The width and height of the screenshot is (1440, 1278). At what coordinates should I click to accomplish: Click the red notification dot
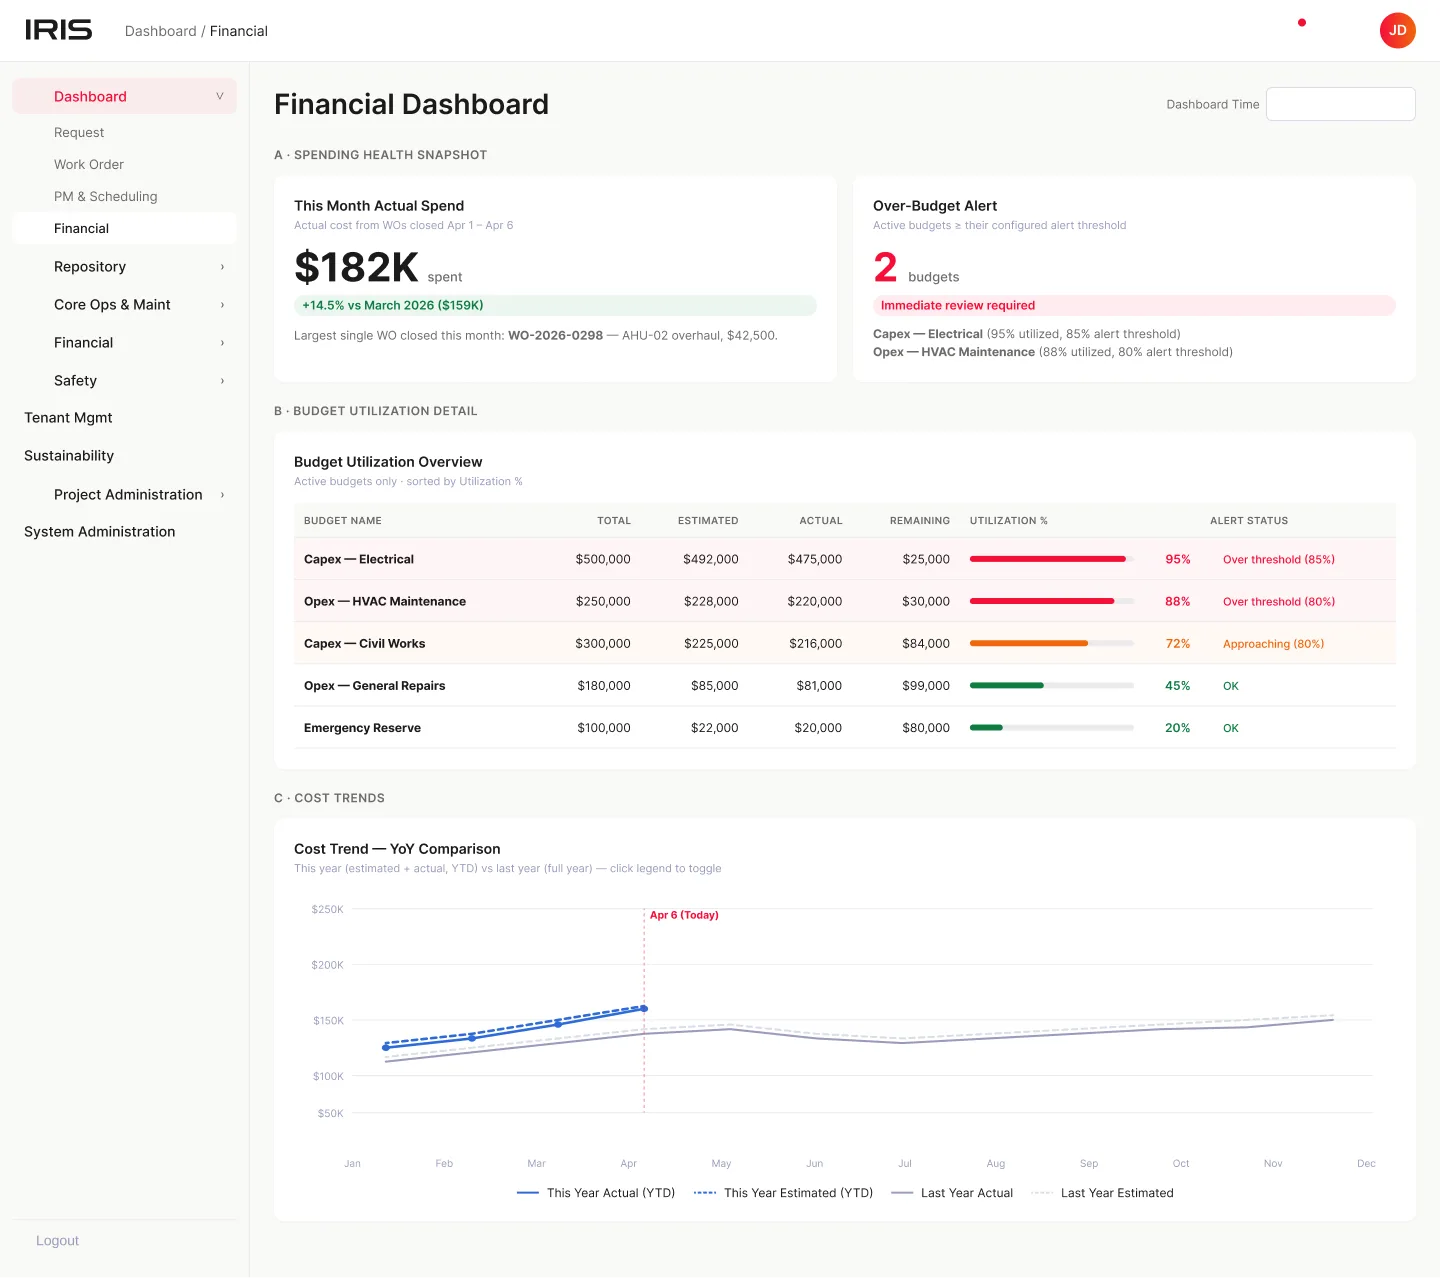click(x=1301, y=22)
